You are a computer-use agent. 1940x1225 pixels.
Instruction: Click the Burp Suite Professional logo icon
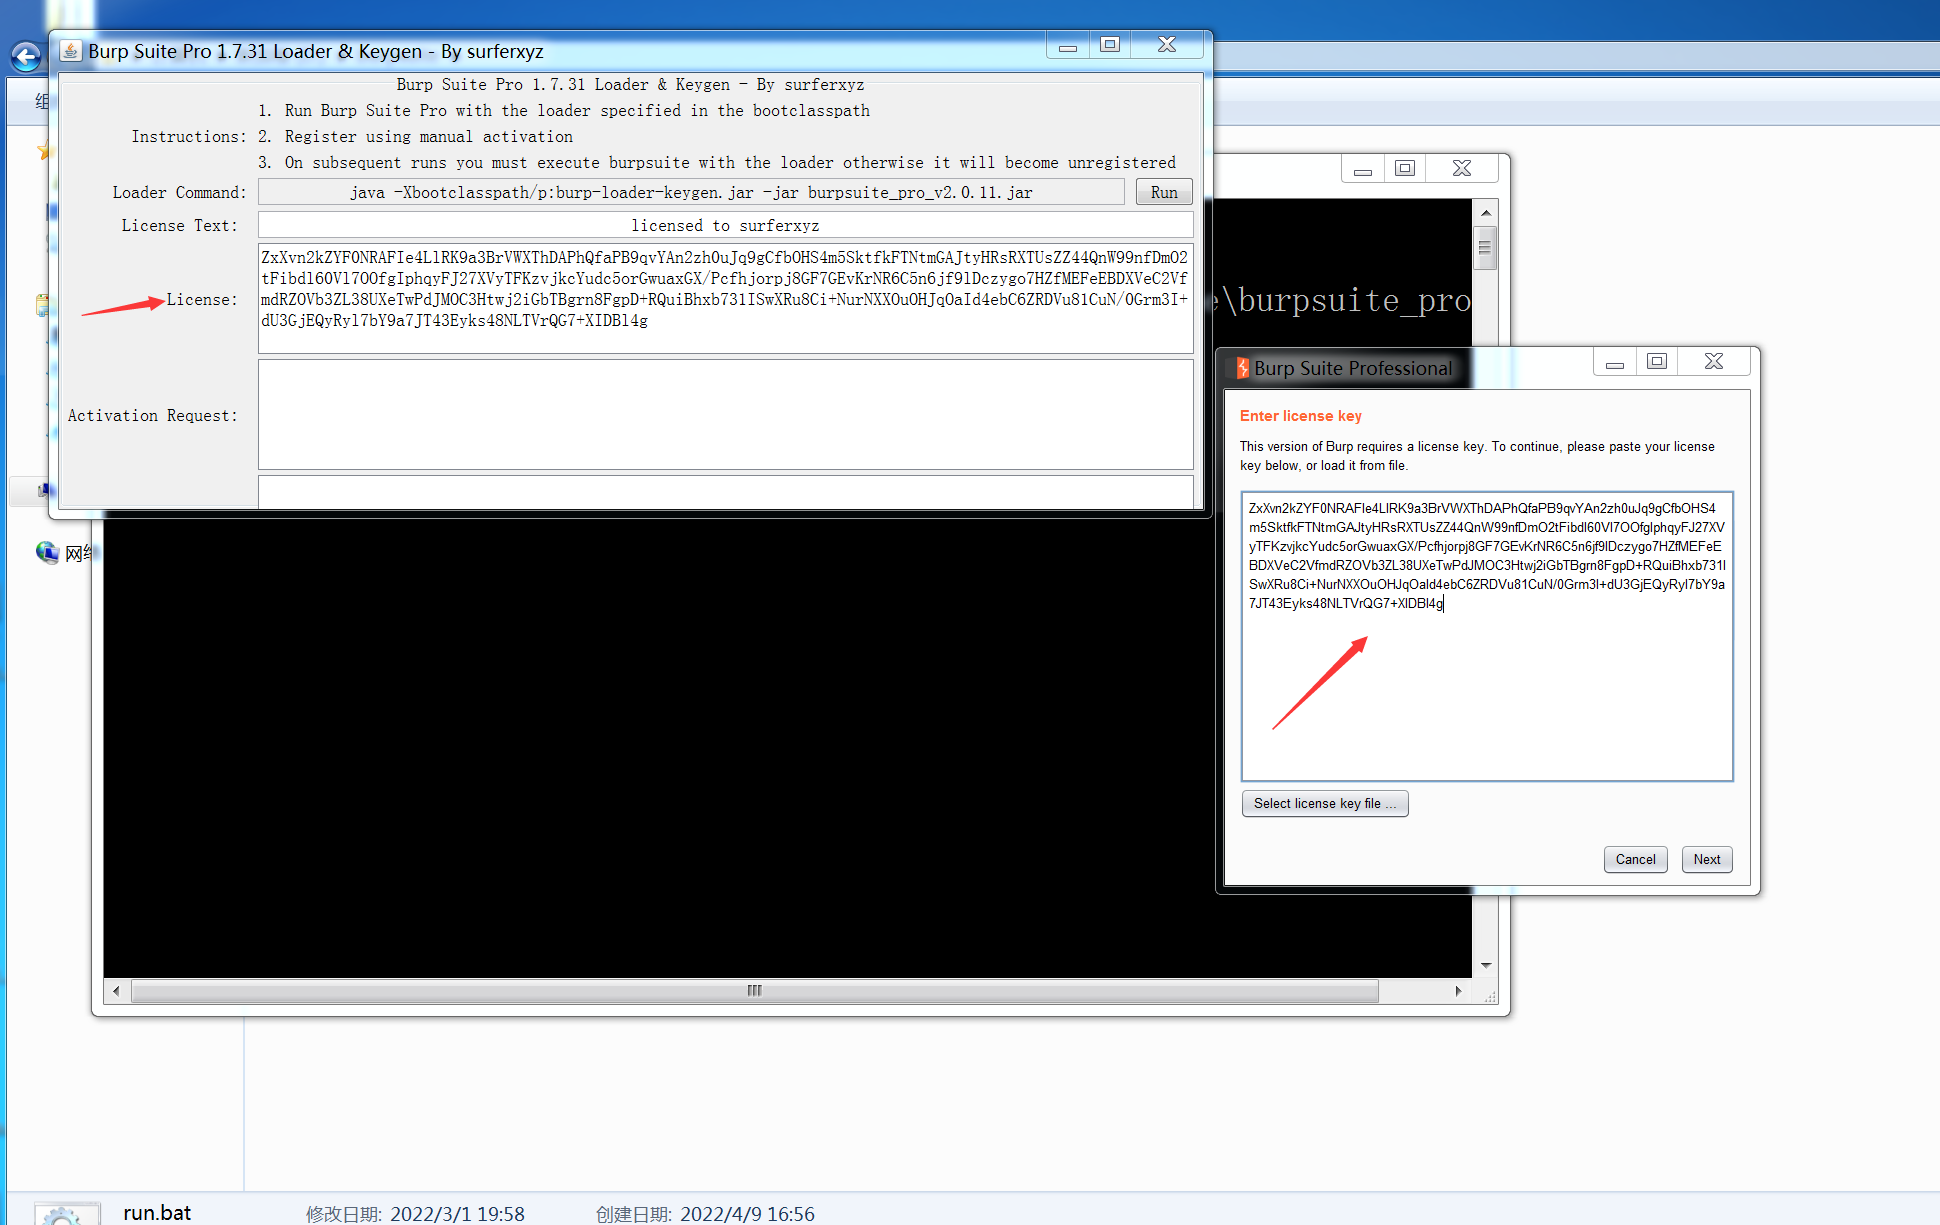[x=1242, y=368]
